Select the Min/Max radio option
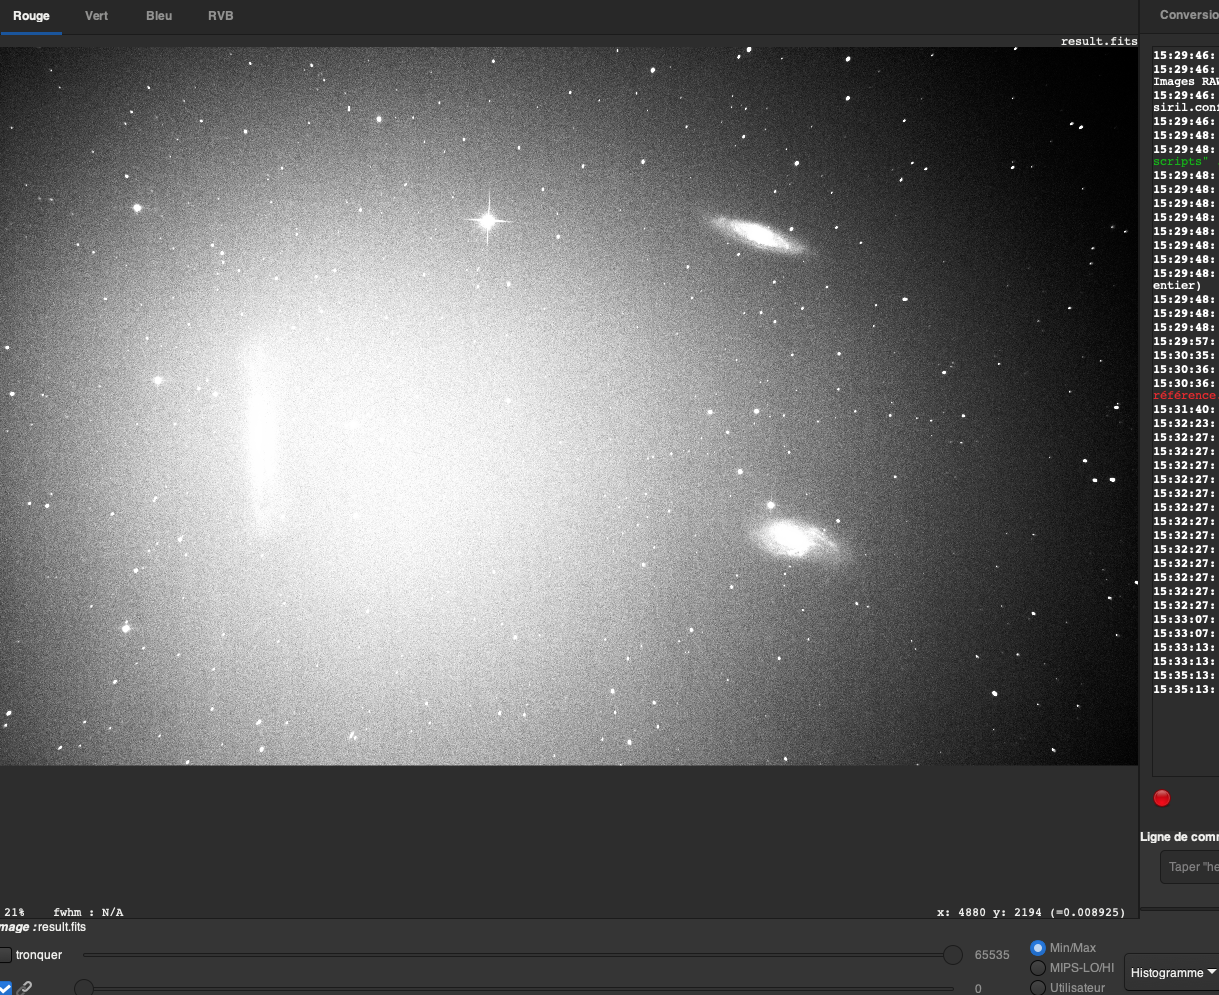This screenshot has width=1219, height=995. click(x=1038, y=948)
